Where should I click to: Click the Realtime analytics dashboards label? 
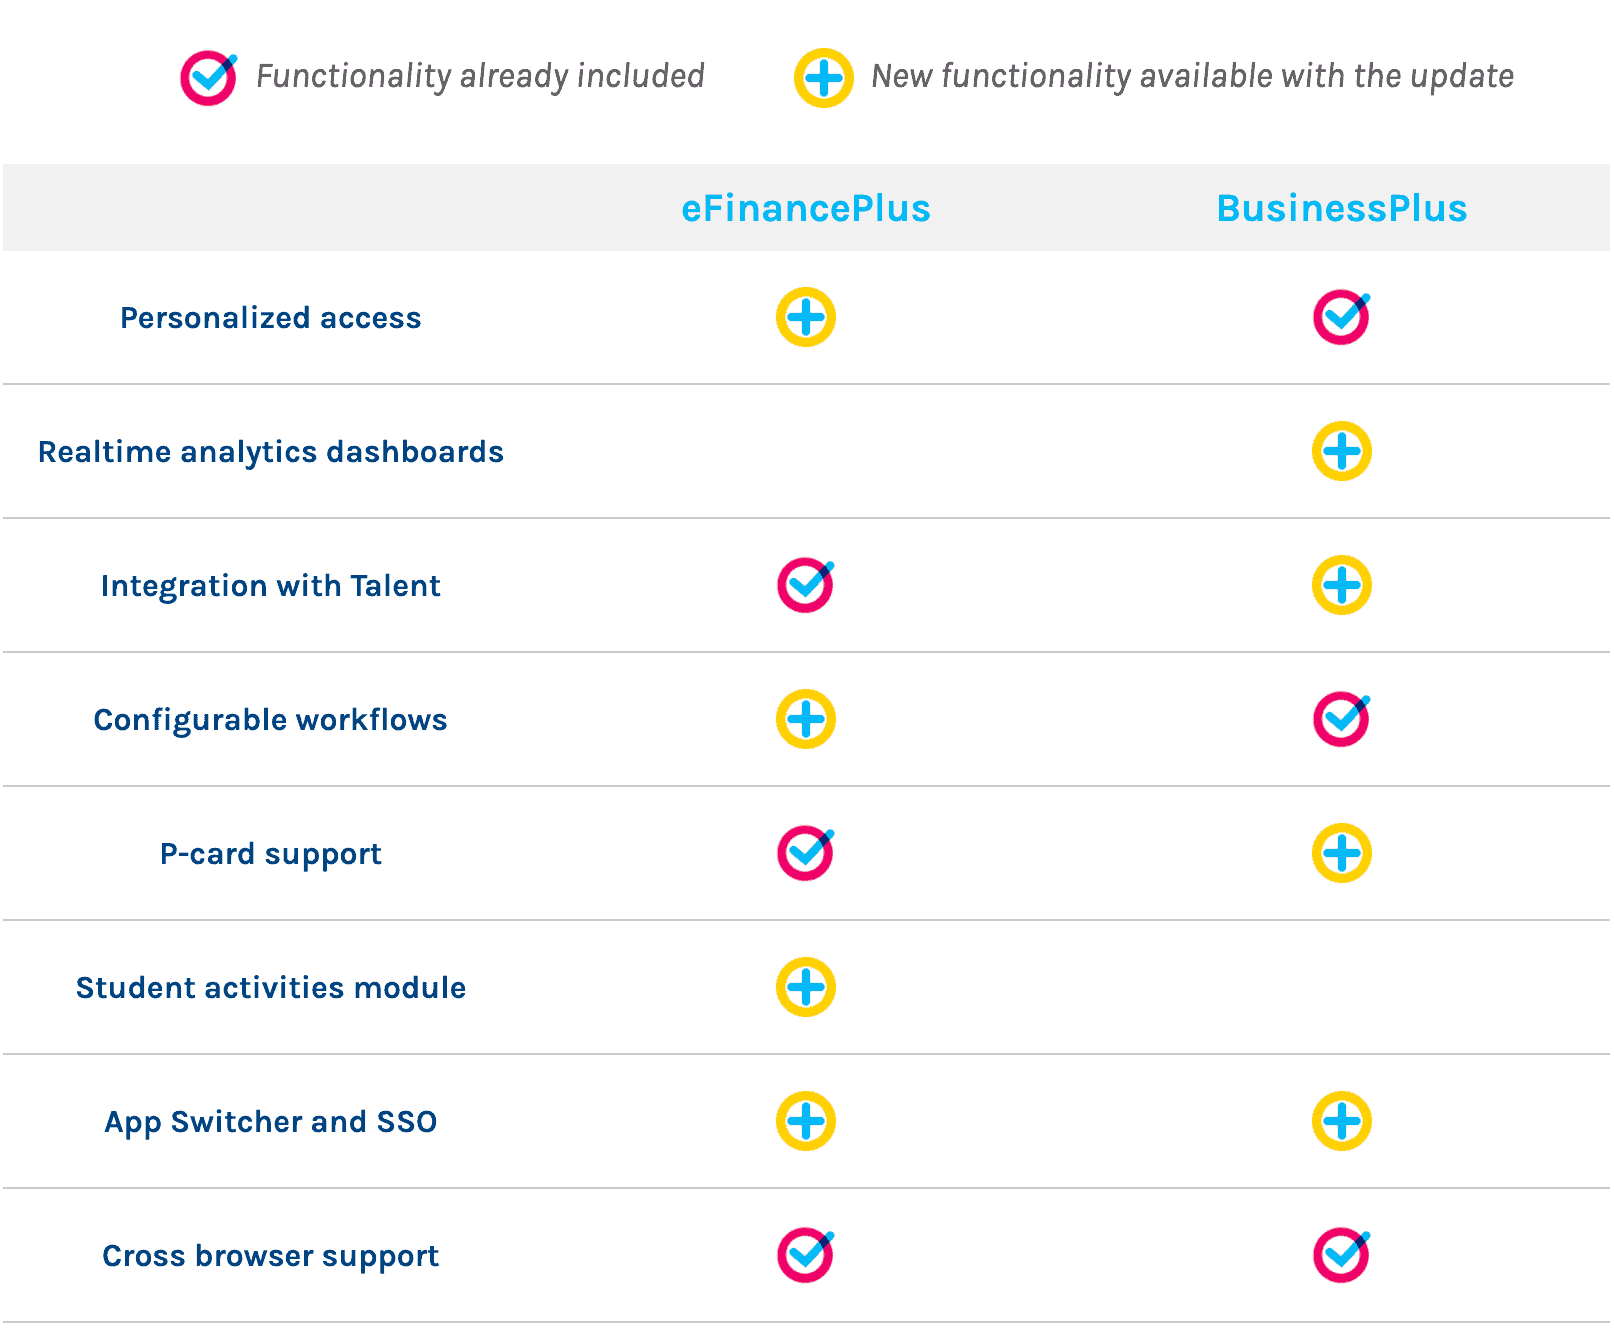coord(271,452)
